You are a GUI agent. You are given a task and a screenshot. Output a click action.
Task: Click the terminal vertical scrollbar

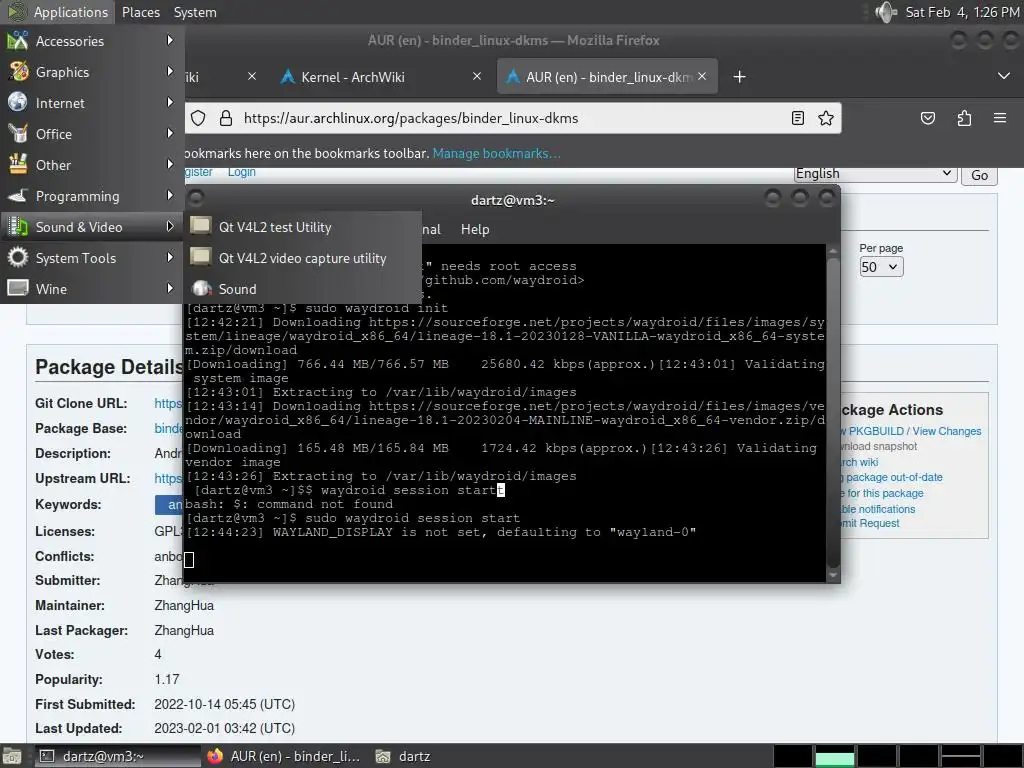833,411
